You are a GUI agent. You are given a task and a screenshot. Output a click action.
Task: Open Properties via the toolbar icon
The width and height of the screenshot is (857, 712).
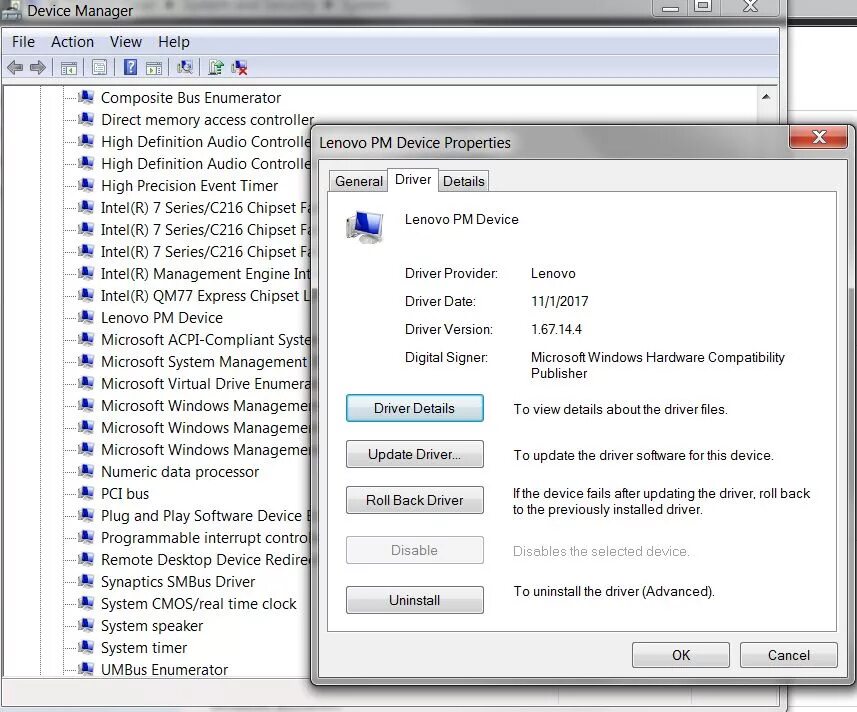99,68
